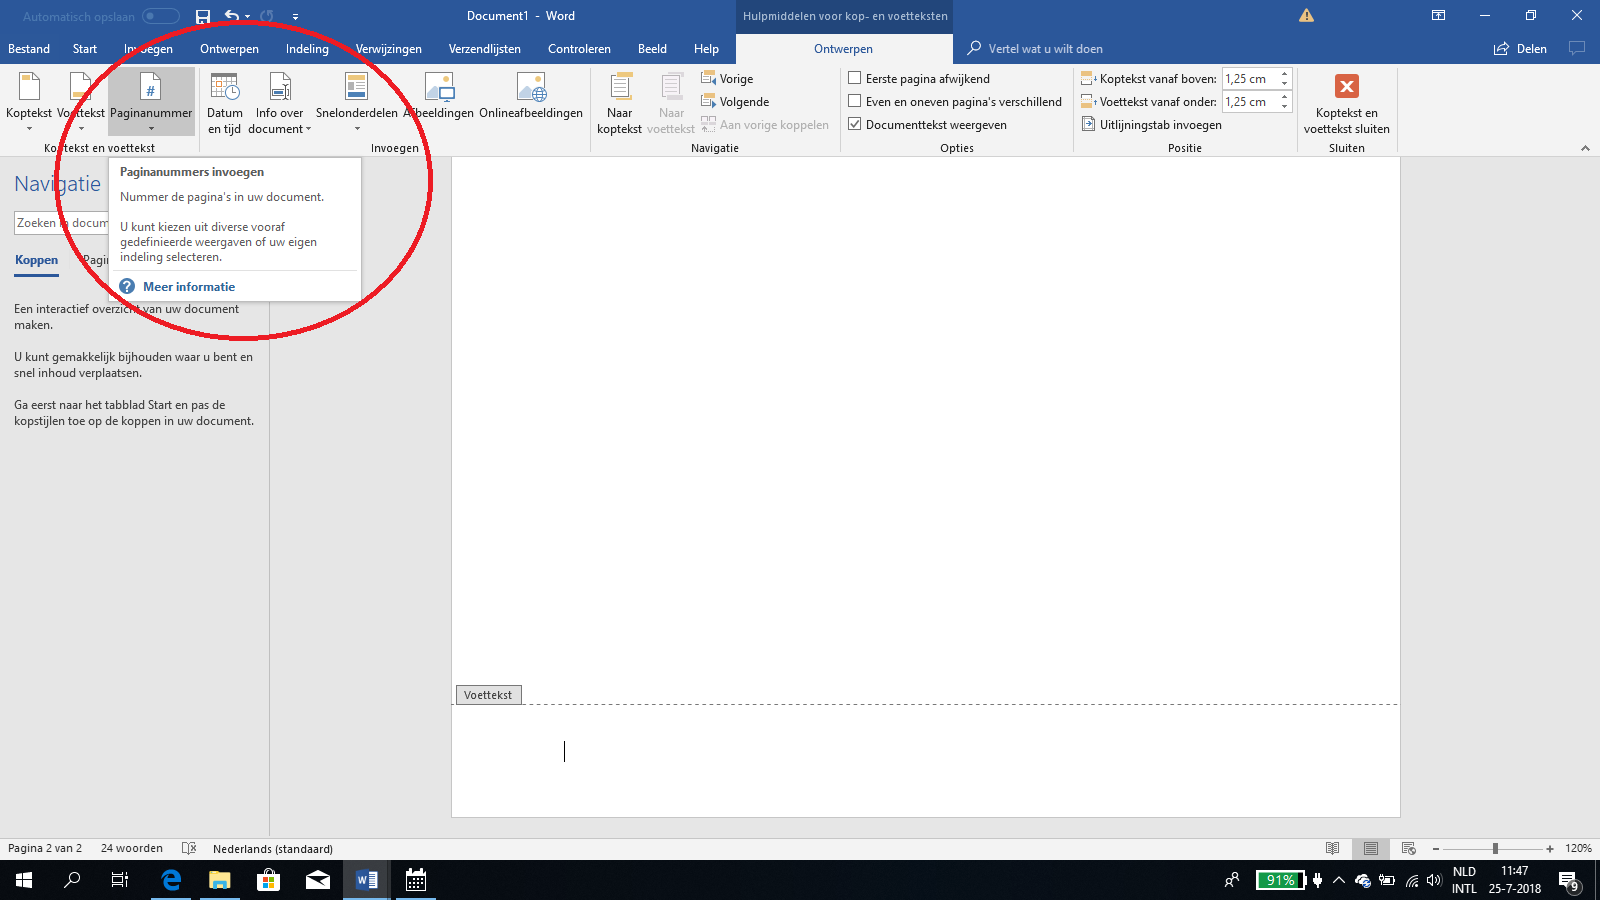Click the Save icon in title bar
The height and width of the screenshot is (900, 1600).
(x=203, y=16)
